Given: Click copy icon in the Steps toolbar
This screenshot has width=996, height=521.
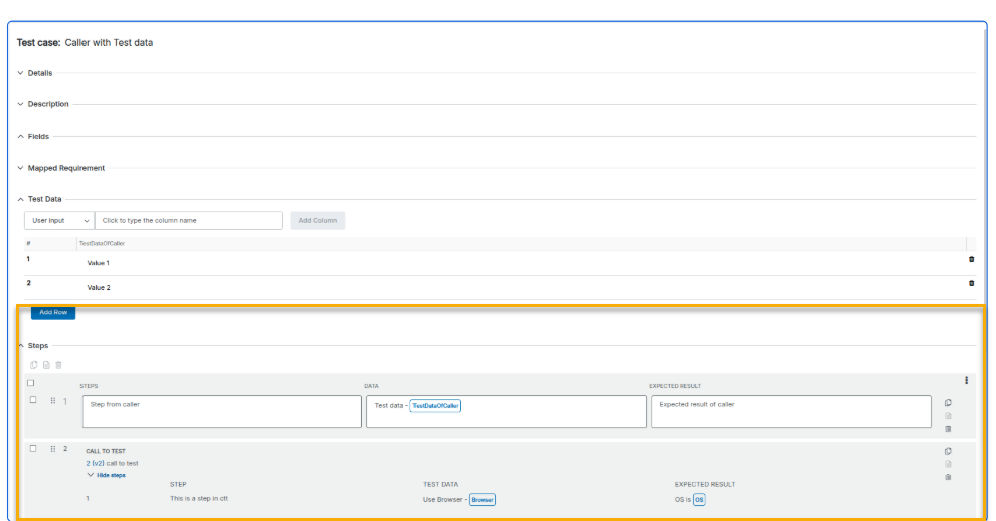Looking at the screenshot, I should click(33, 365).
